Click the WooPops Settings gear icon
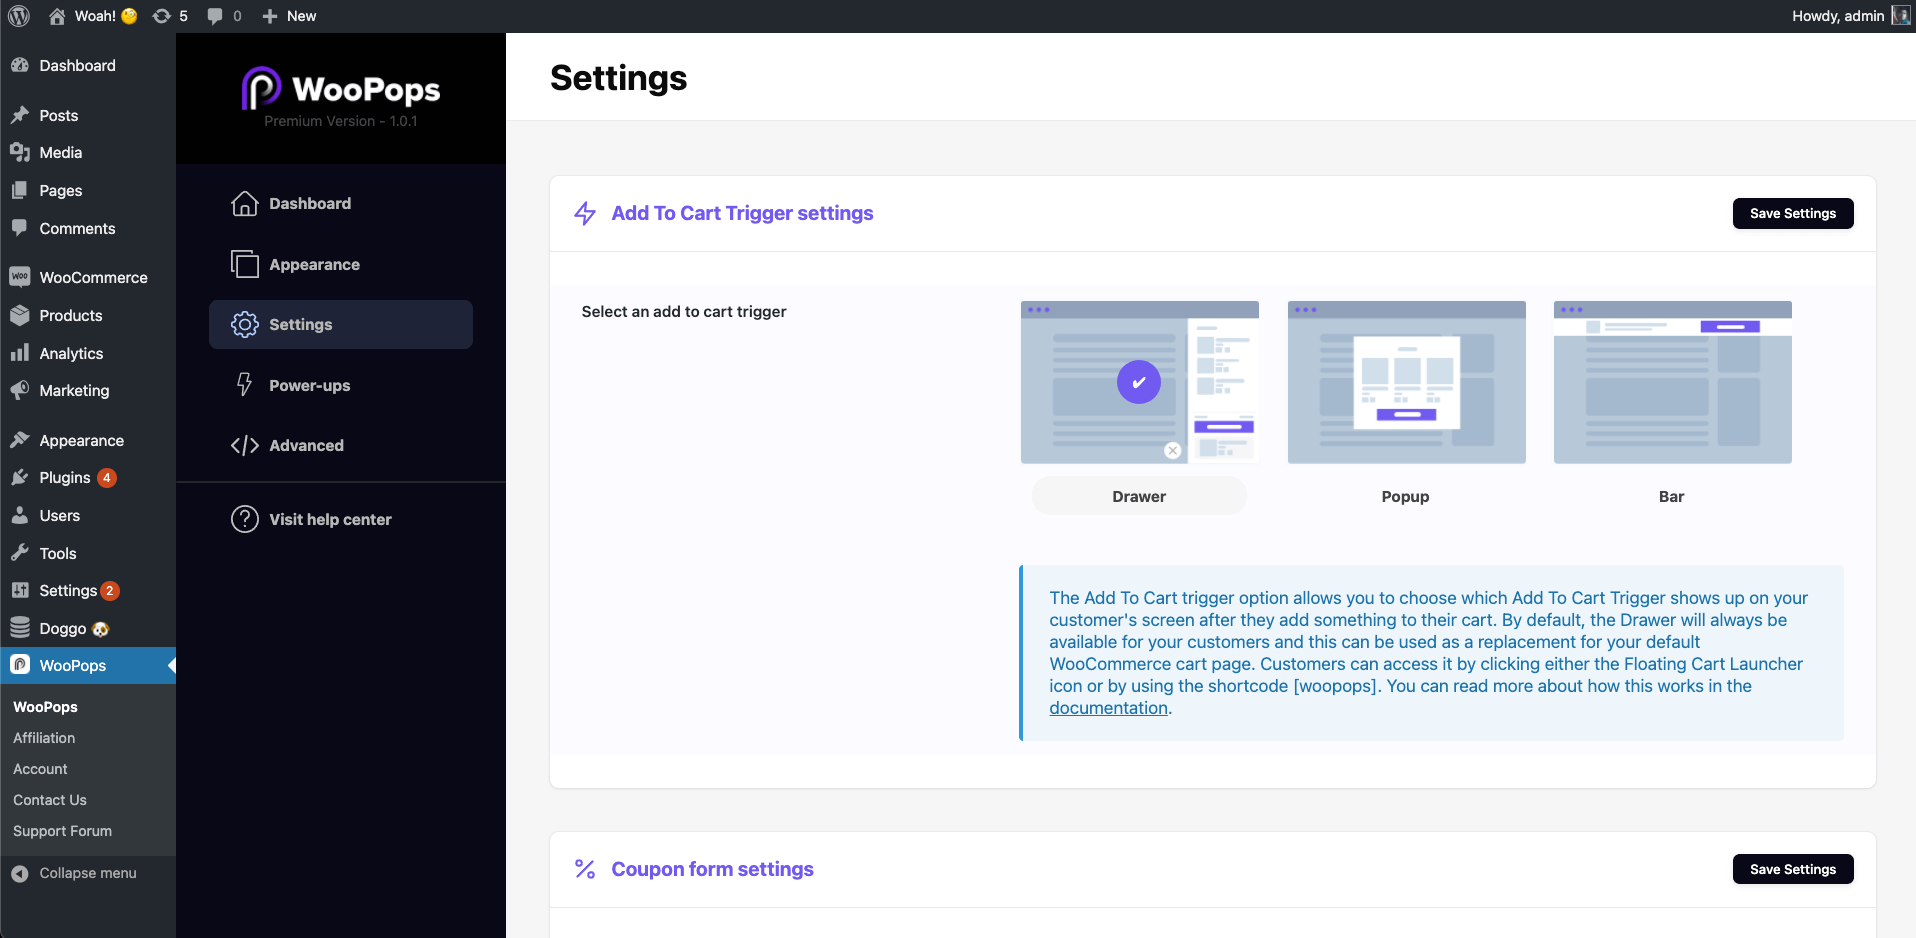 pos(245,324)
